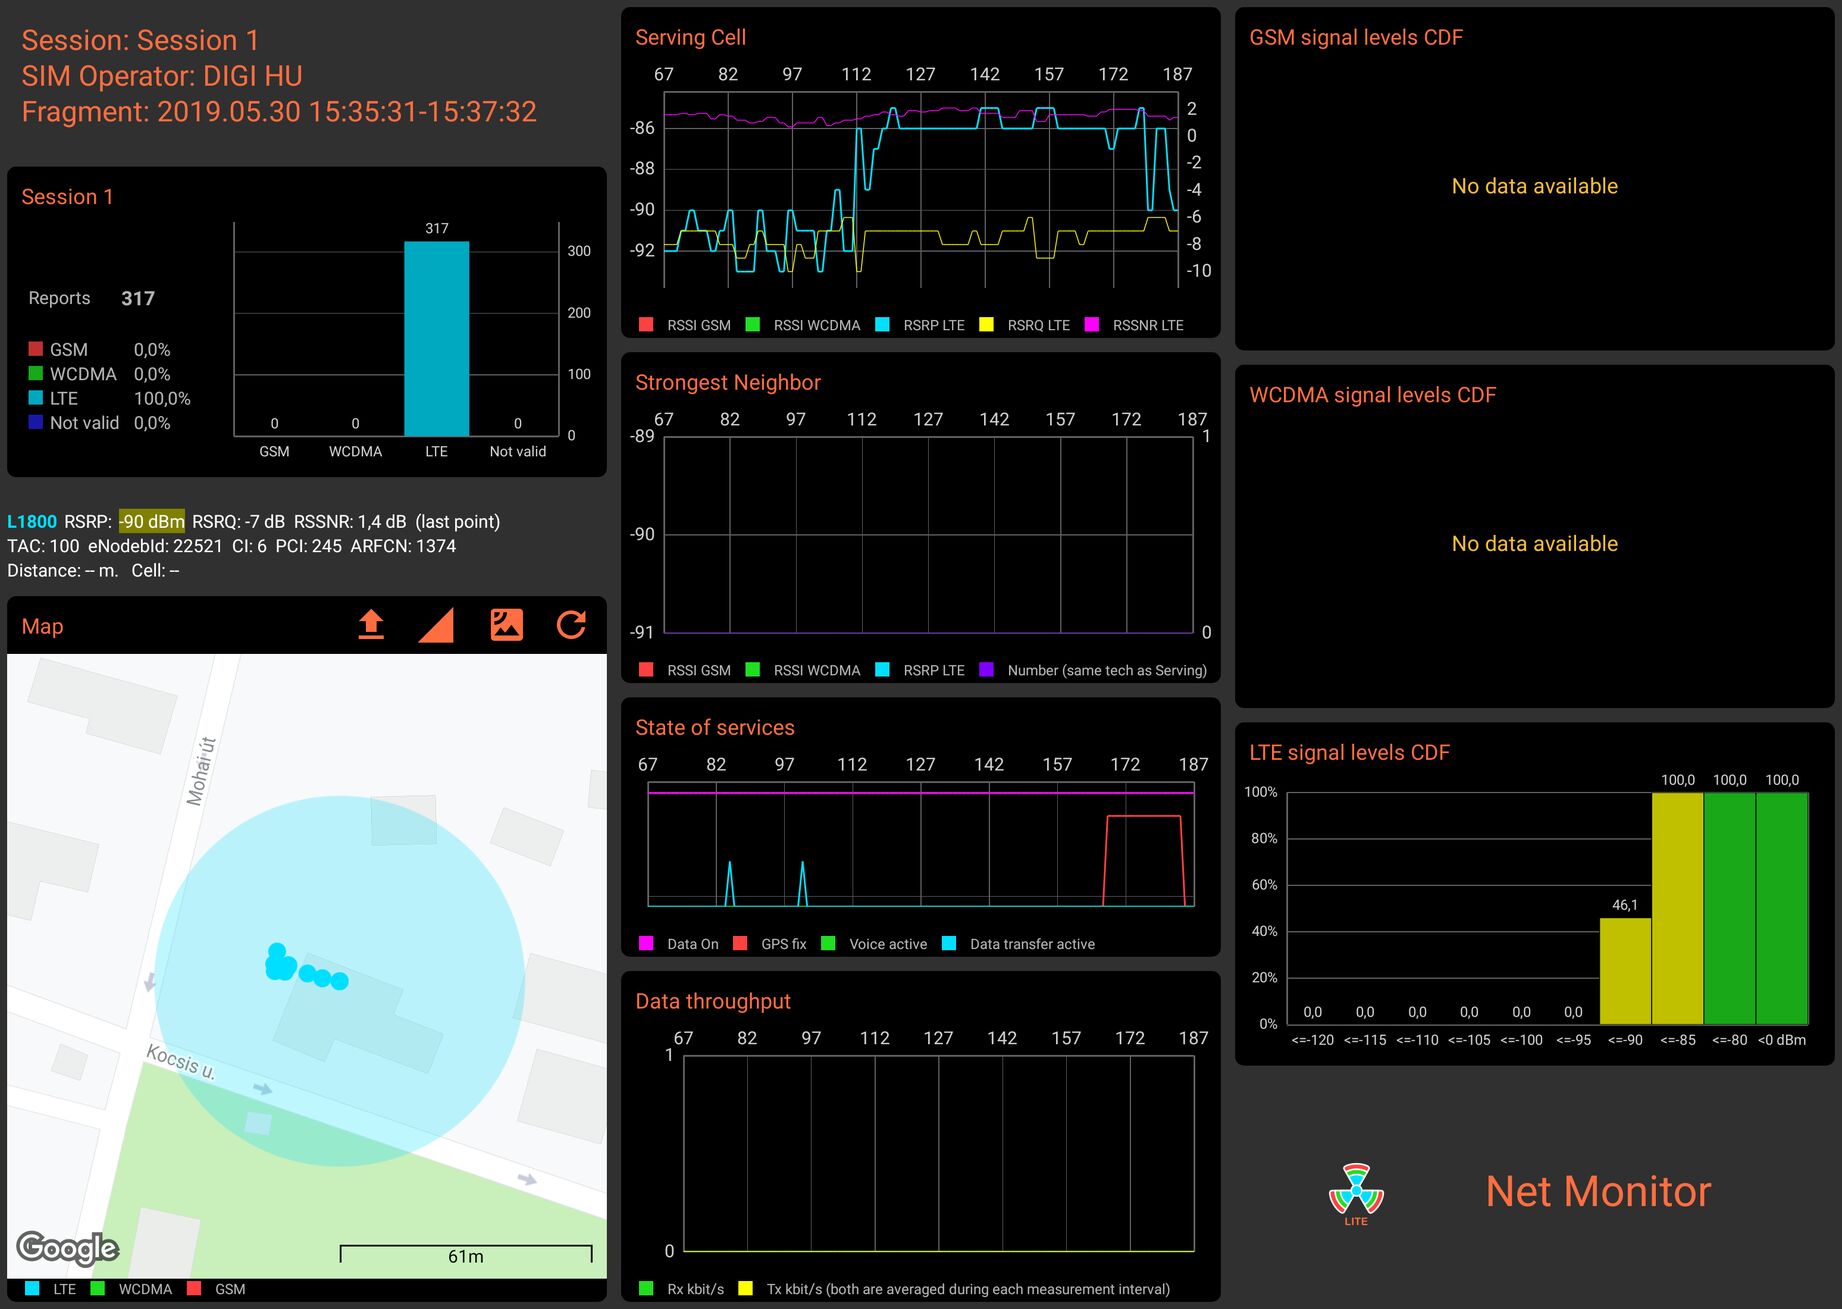The width and height of the screenshot is (1842, 1309).
Task: Click the upload arrow icon on Map
Action: click(x=371, y=625)
